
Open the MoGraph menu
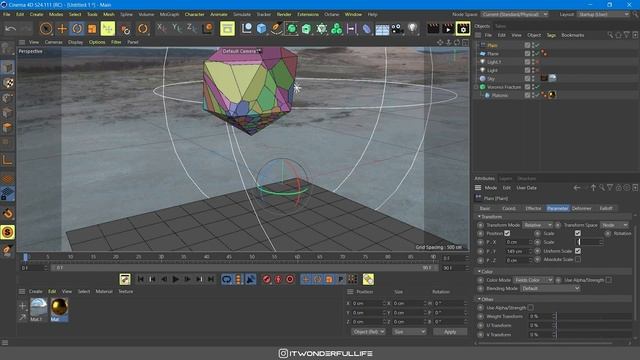(169, 14)
